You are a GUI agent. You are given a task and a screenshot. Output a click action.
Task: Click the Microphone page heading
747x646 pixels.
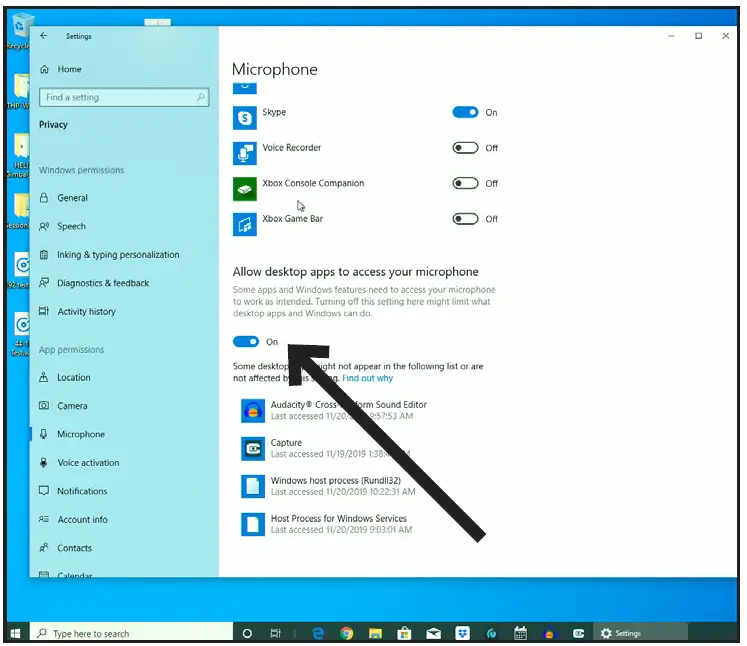(275, 70)
